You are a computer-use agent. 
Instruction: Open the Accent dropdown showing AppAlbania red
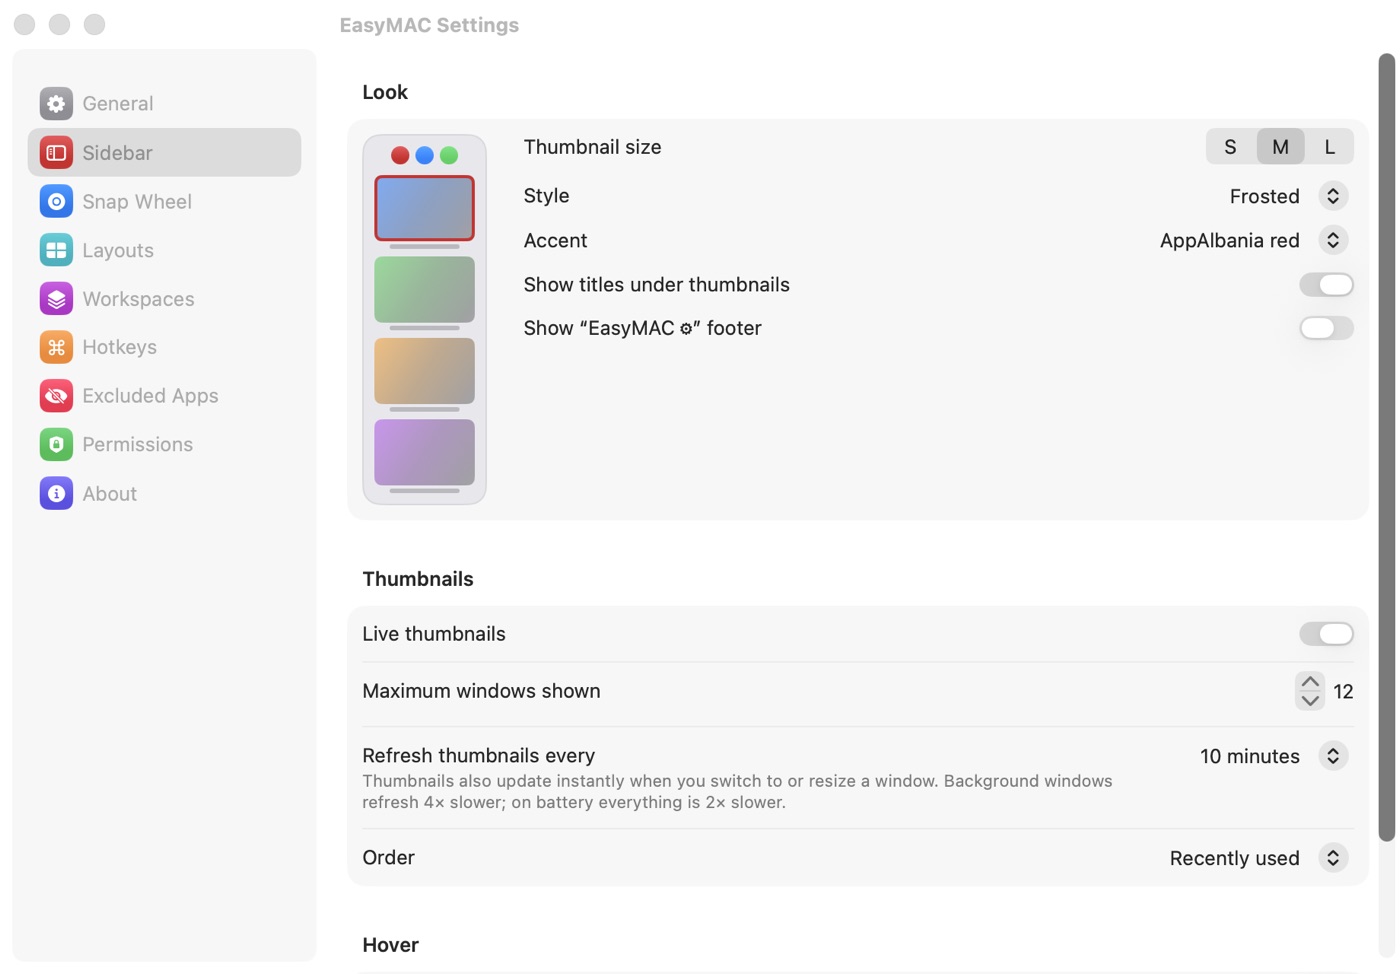click(x=1254, y=240)
